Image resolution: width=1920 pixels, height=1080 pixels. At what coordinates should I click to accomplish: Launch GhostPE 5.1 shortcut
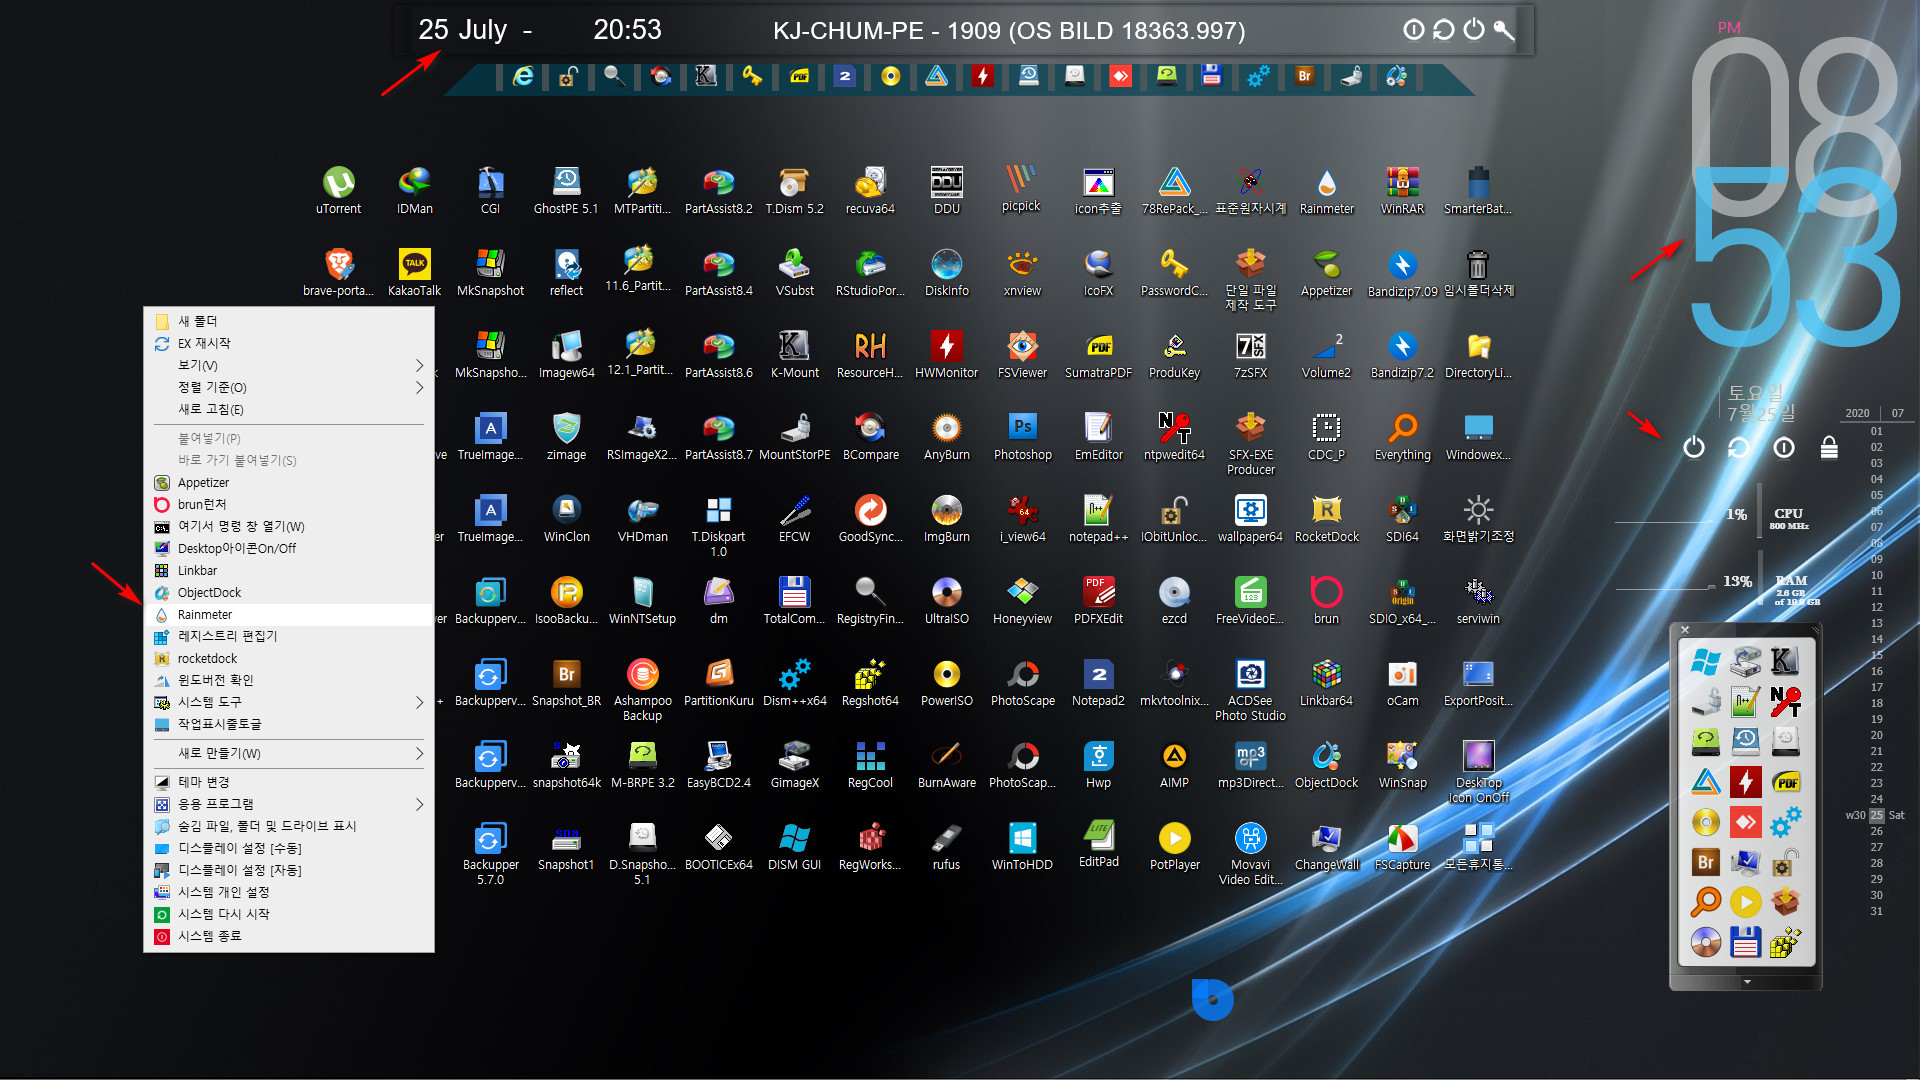coord(566,190)
